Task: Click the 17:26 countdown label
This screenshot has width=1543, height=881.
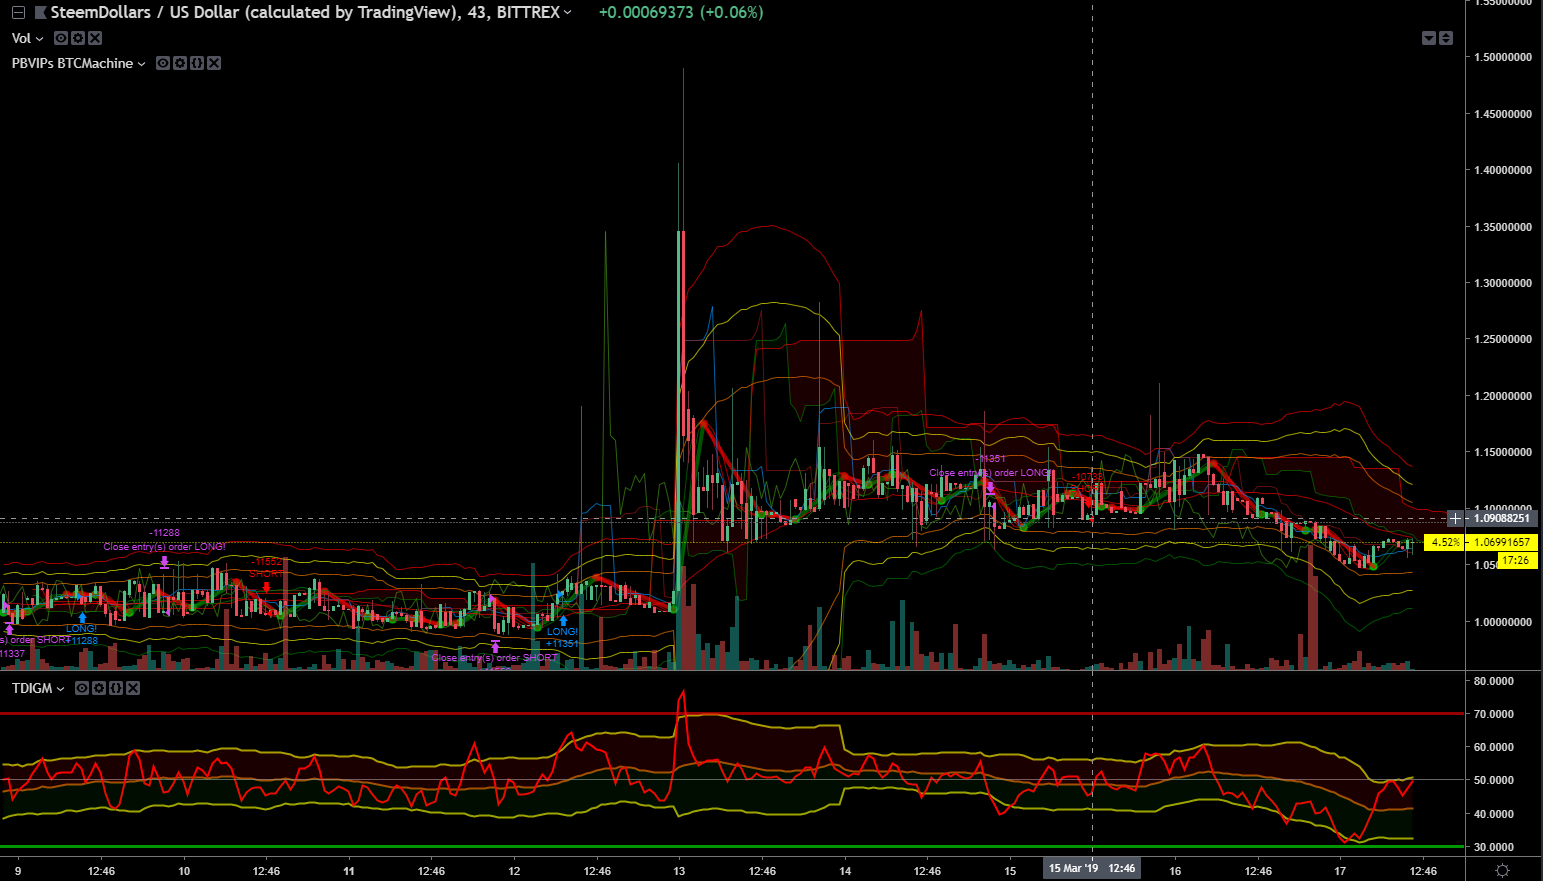Action: pyautogui.click(x=1516, y=560)
